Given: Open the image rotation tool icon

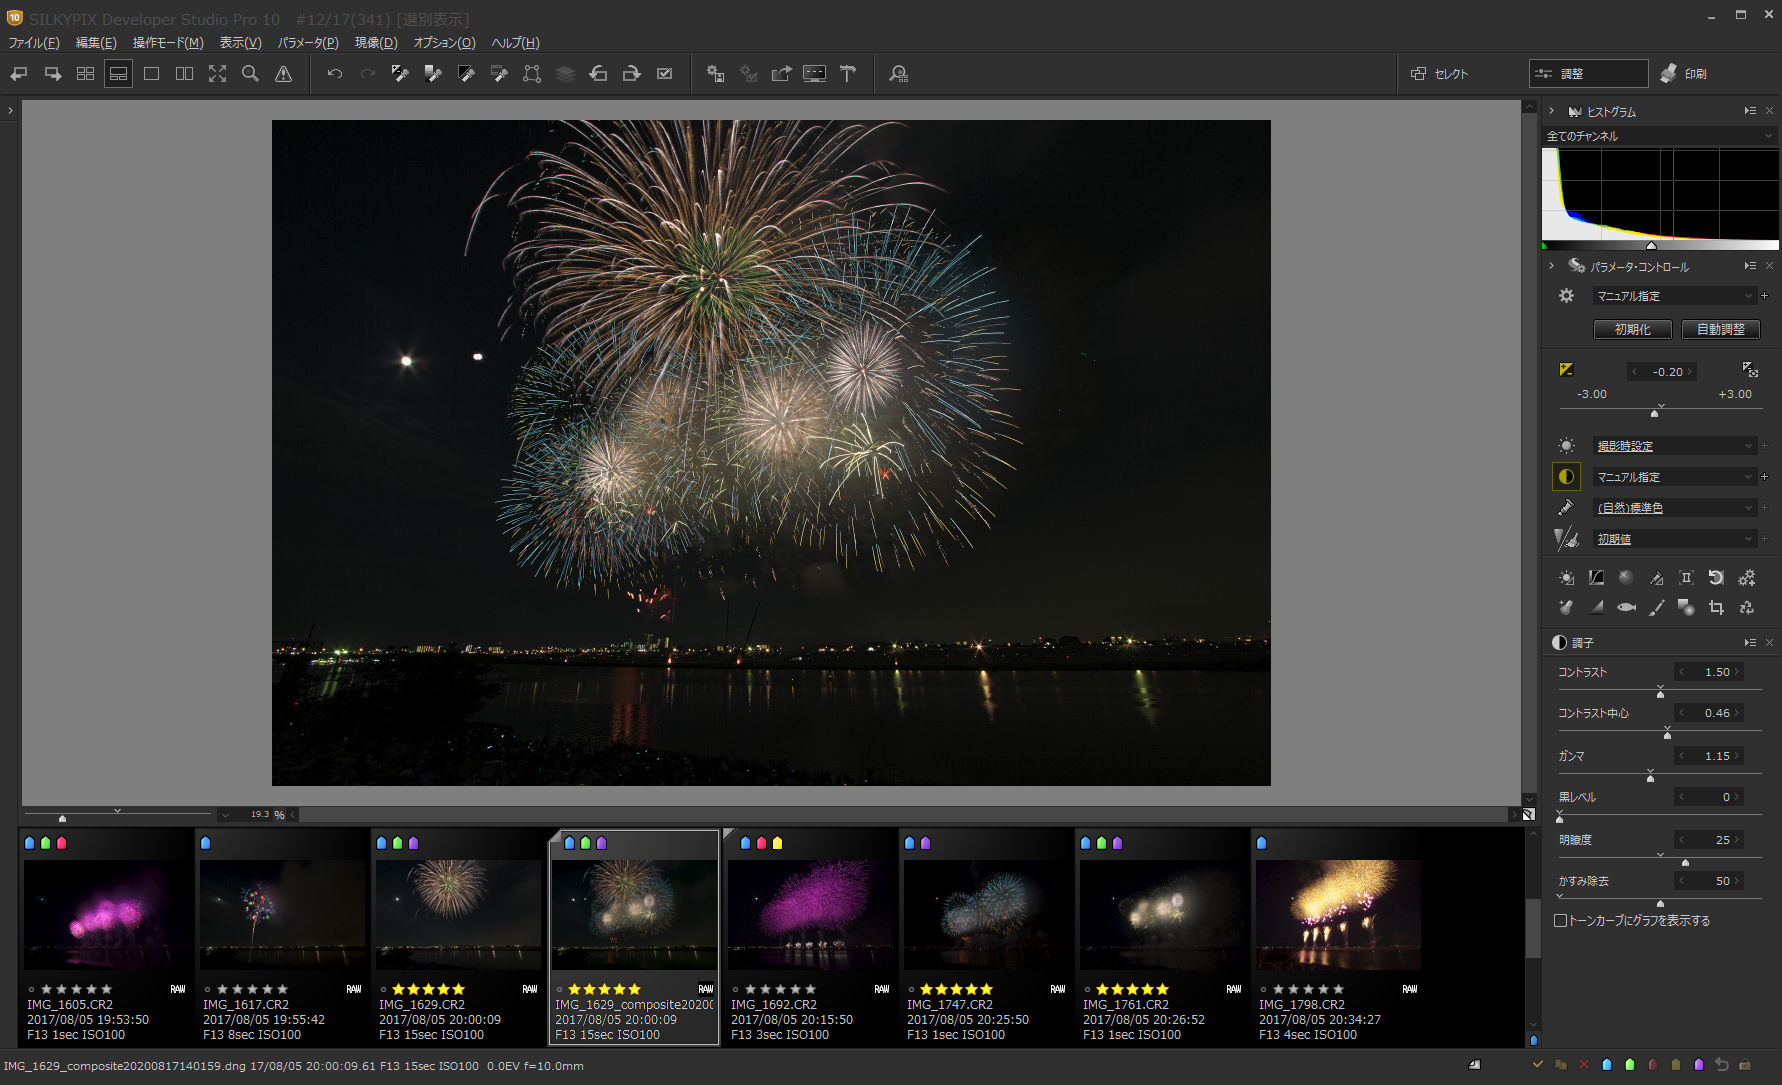Looking at the screenshot, I should pos(1716,577).
